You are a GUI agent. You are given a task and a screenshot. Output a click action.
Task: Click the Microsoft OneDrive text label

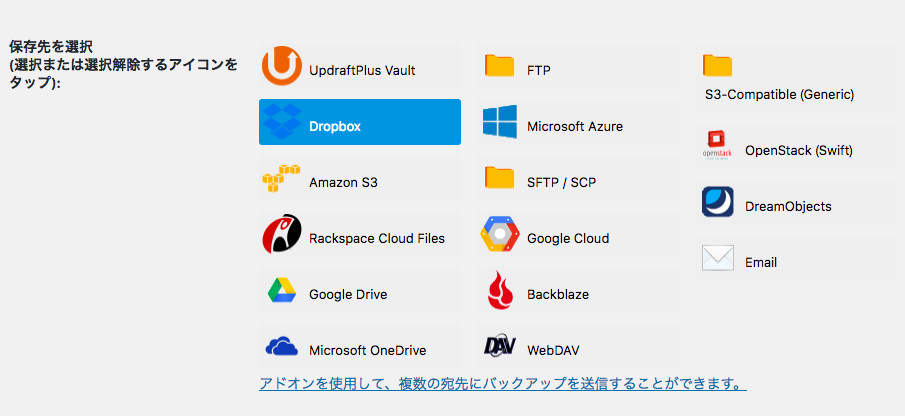tap(368, 350)
